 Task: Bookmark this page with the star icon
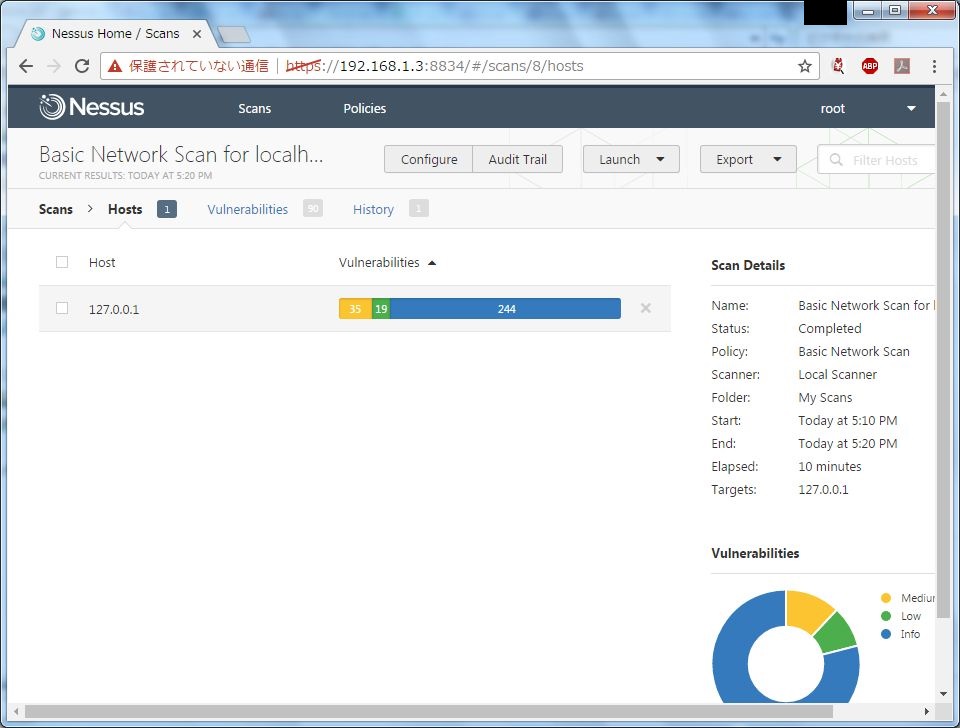pos(804,66)
